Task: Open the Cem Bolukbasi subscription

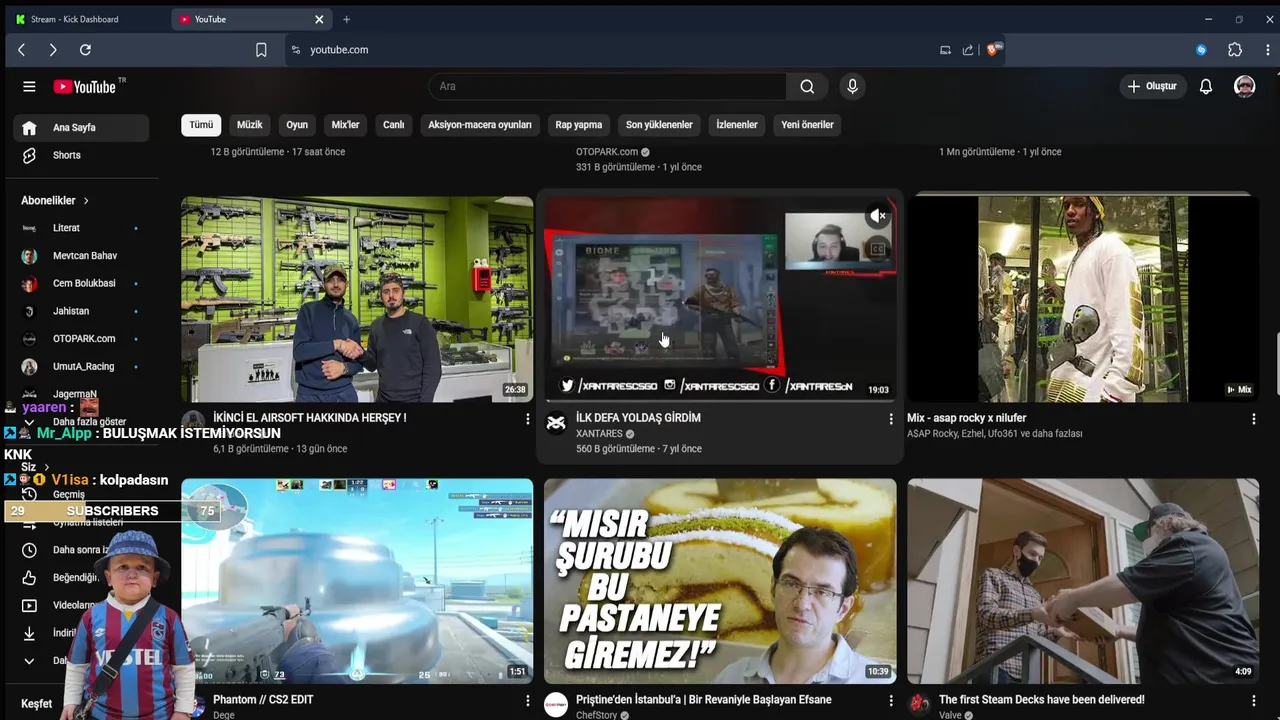Action: [81, 284]
